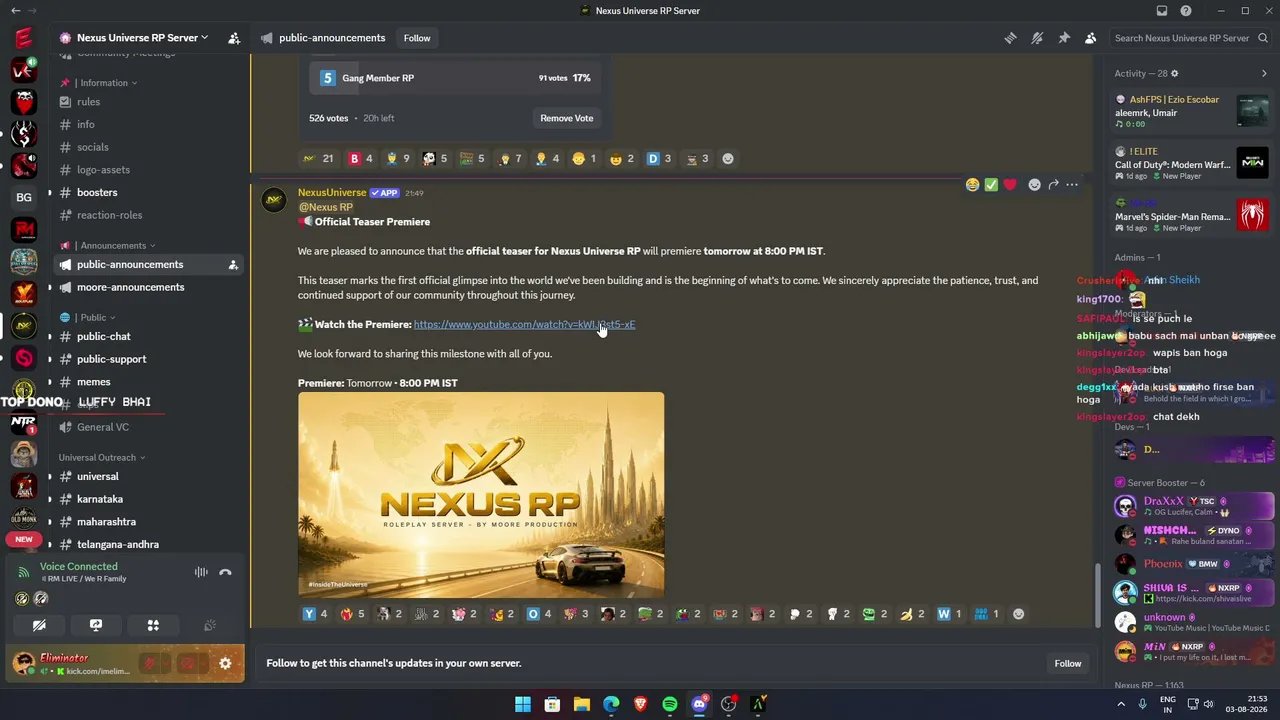
Task: React with the laughing emoji quick reaction
Action: 972,185
